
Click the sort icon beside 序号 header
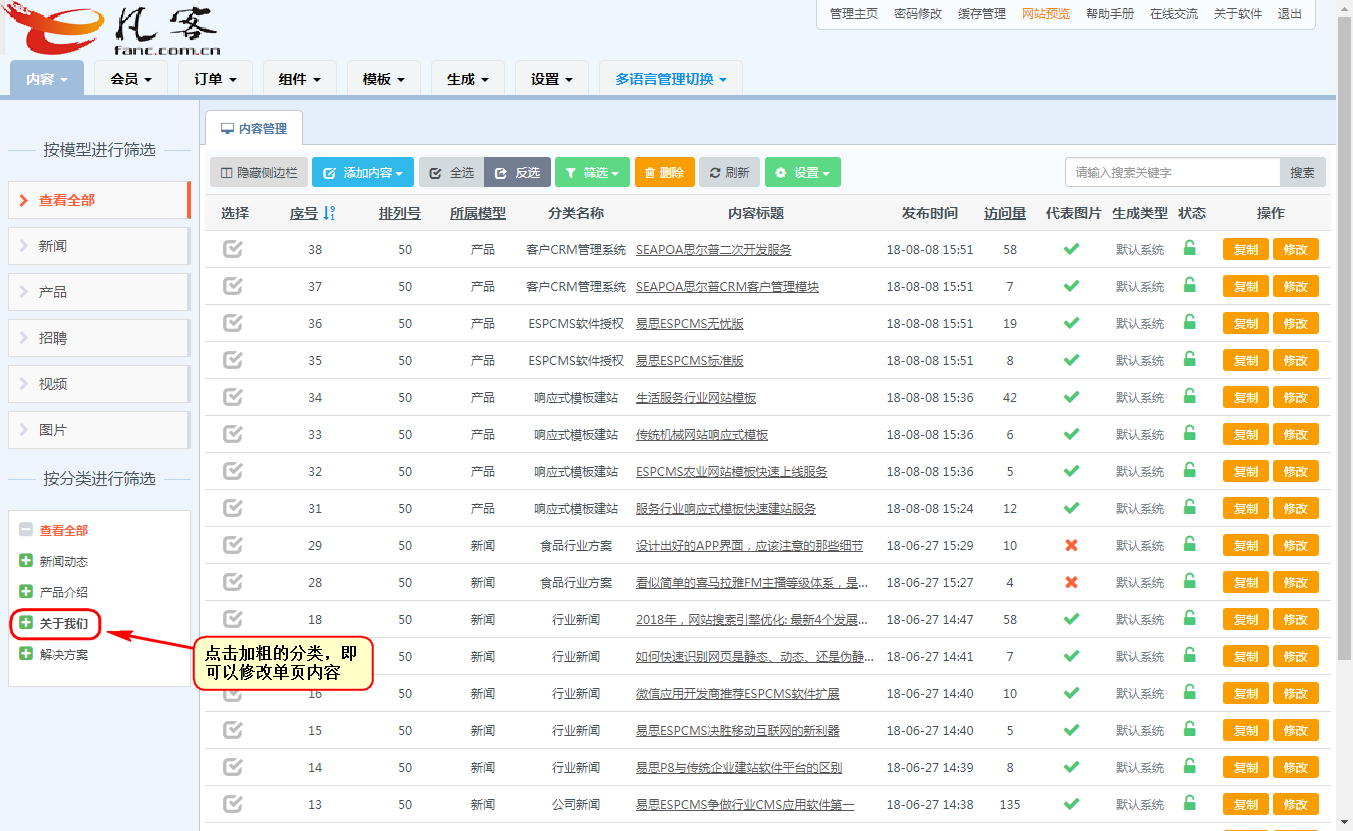(330, 213)
